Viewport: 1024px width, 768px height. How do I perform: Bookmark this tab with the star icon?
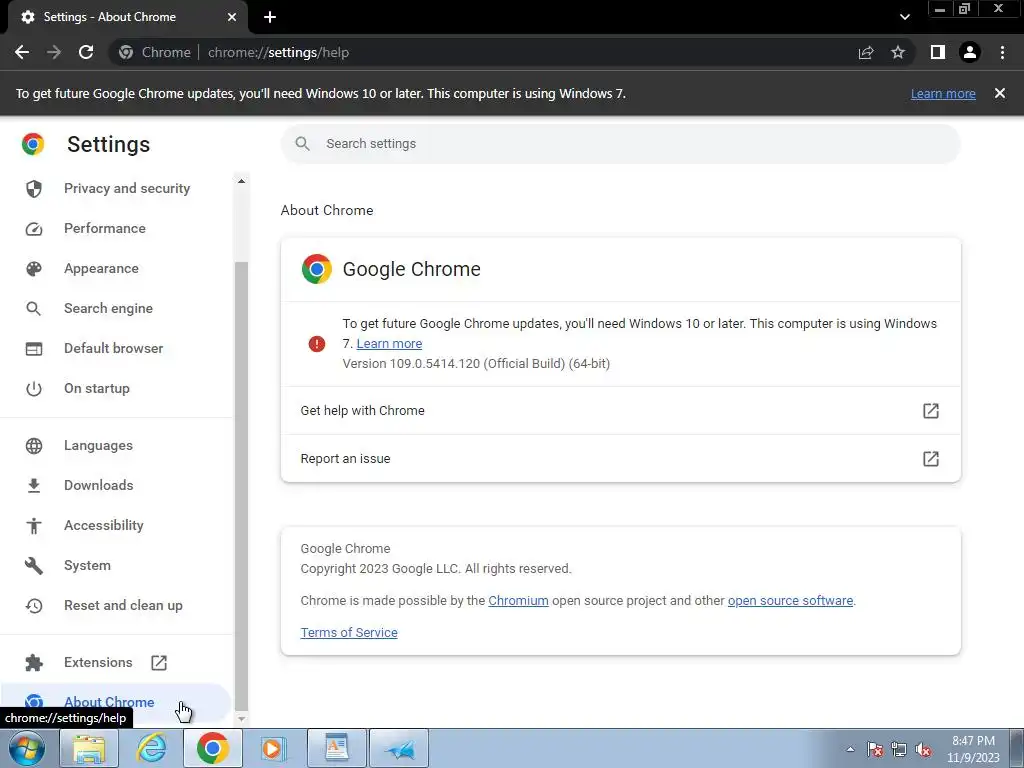coord(898,52)
